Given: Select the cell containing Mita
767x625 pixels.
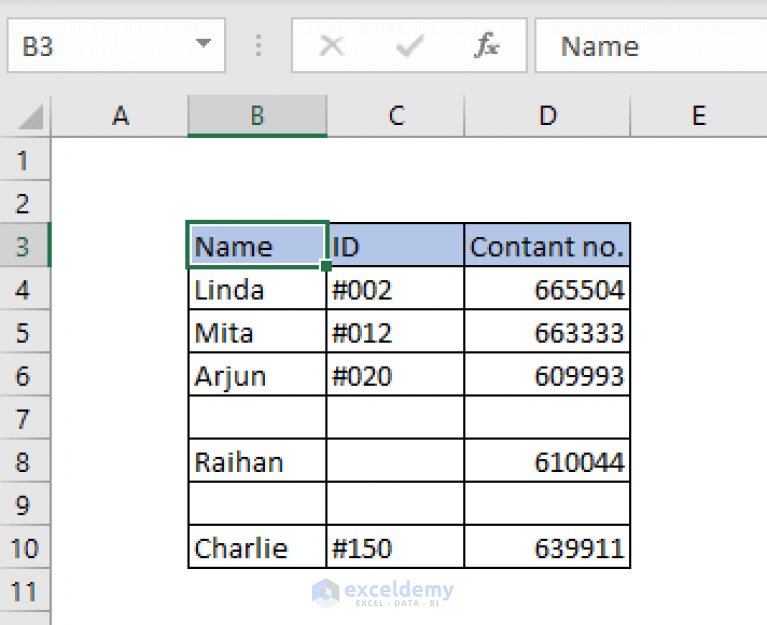Looking at the screenshot, I should click(257, 331).
